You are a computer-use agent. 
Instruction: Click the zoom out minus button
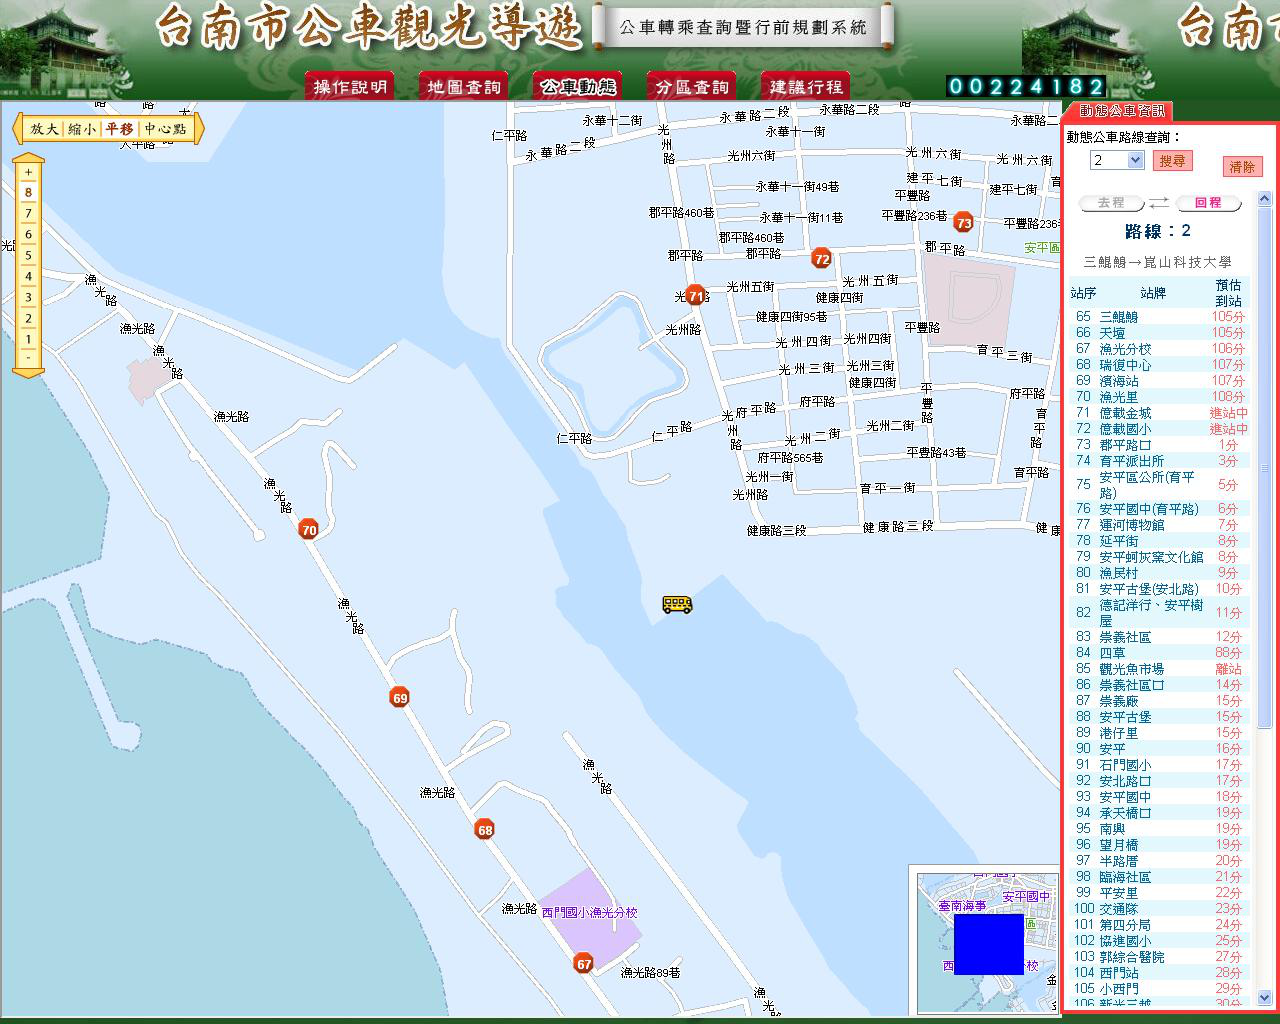coord(29,358)
